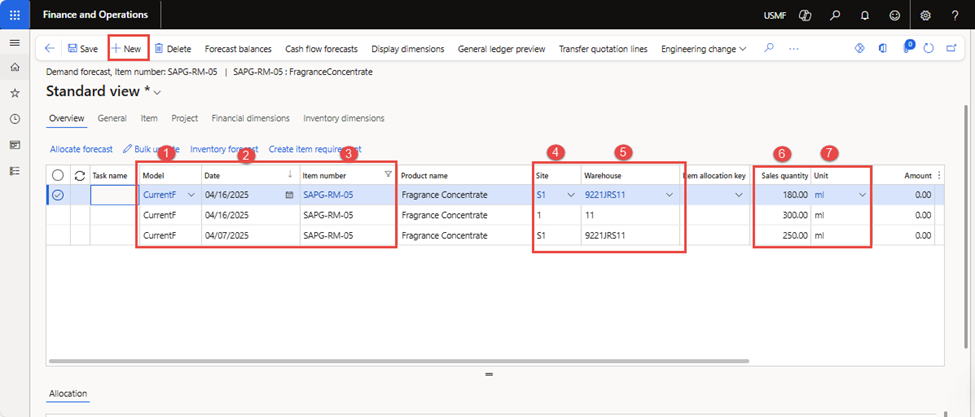This screenshot has height=417, width=975.
Task: Click the Allocate forecast link
Action: tap(81, 149)
